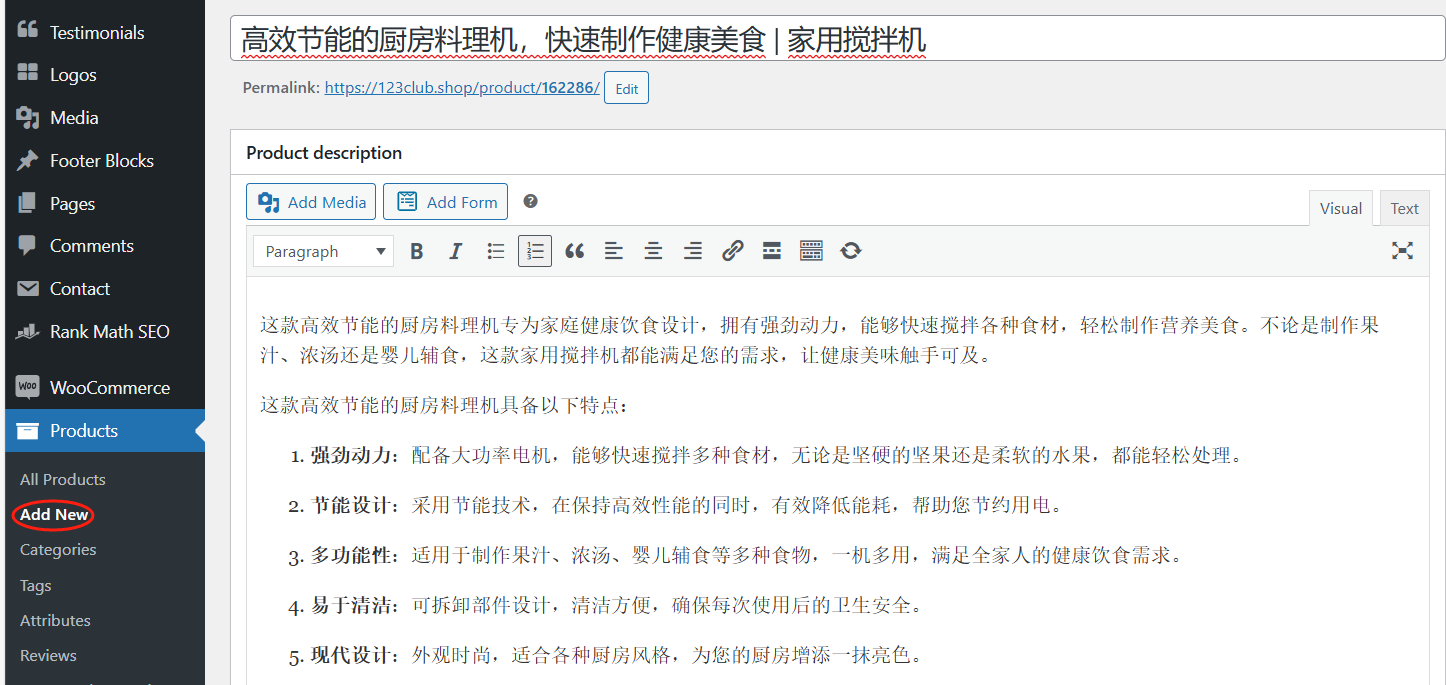Switch to the Text editor tab
1446x685 pixels.
[x=1404, y=208]
